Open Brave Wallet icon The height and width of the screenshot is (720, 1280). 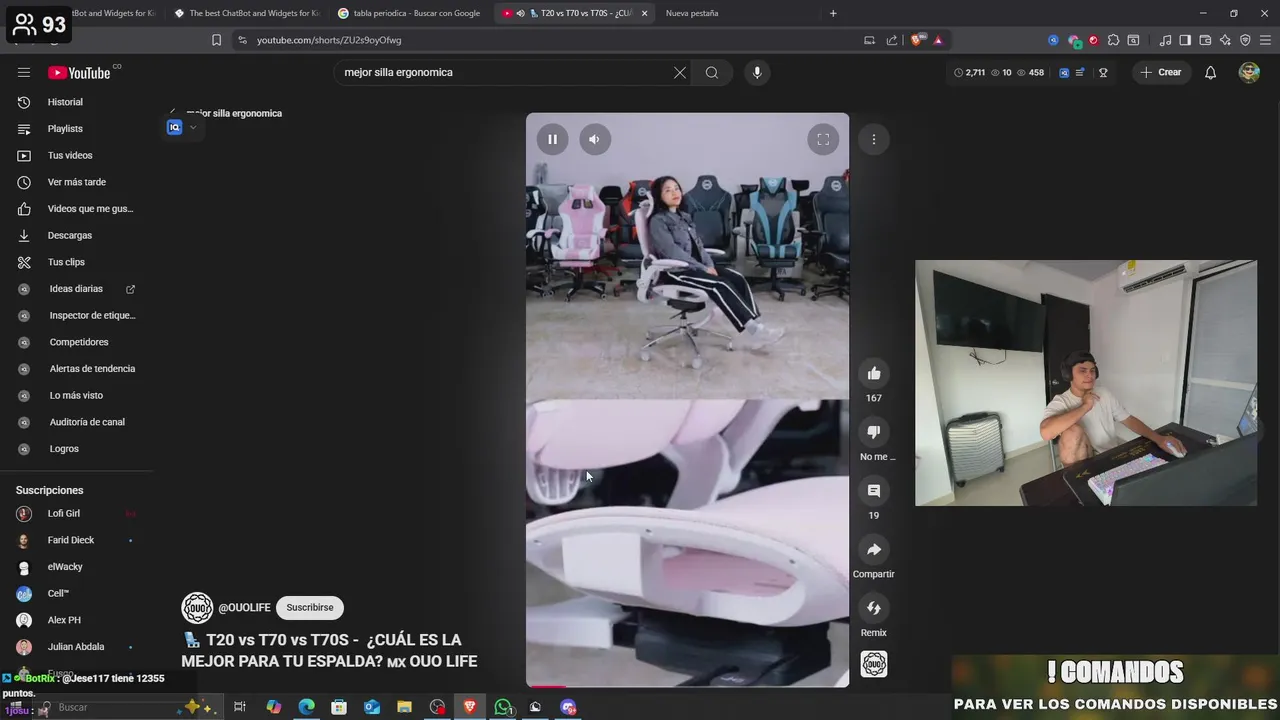pos(1205,40)
